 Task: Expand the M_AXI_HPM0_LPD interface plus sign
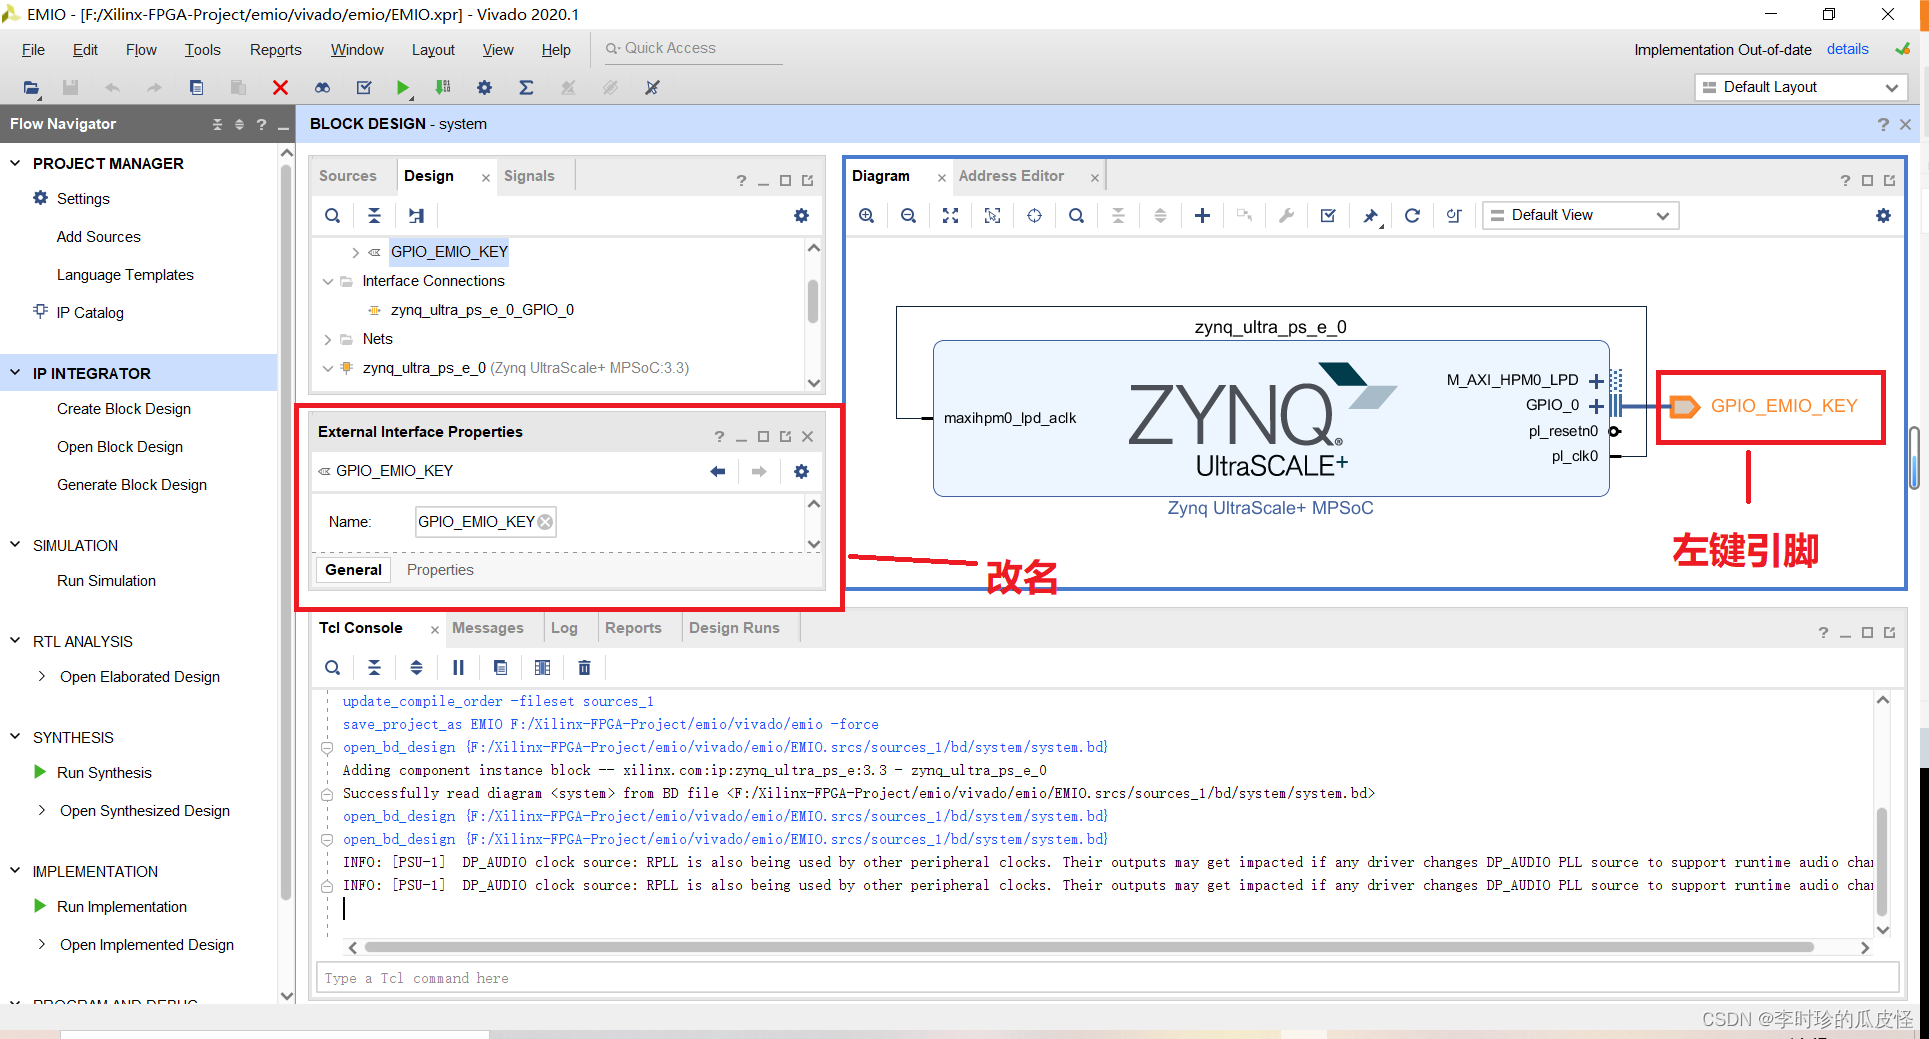pos(1596,381)
